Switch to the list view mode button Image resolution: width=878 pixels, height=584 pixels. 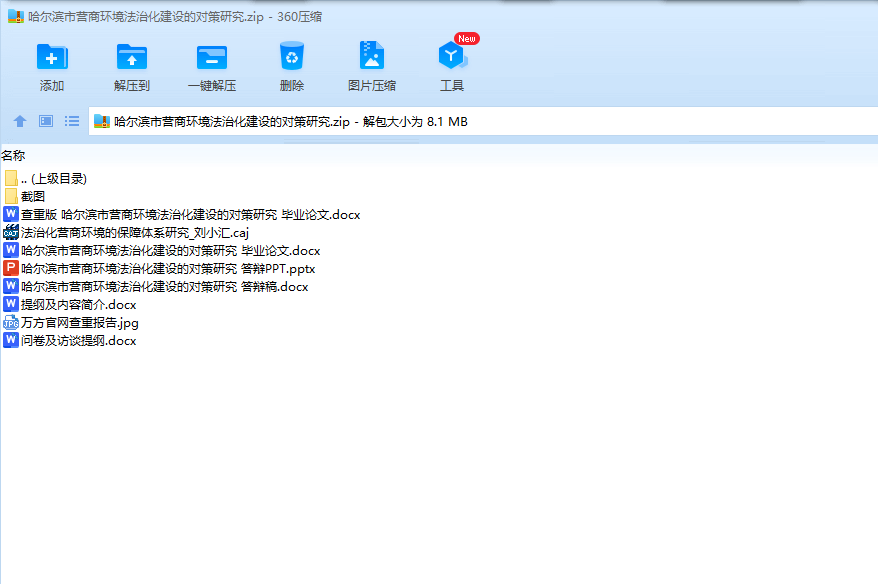72,121
